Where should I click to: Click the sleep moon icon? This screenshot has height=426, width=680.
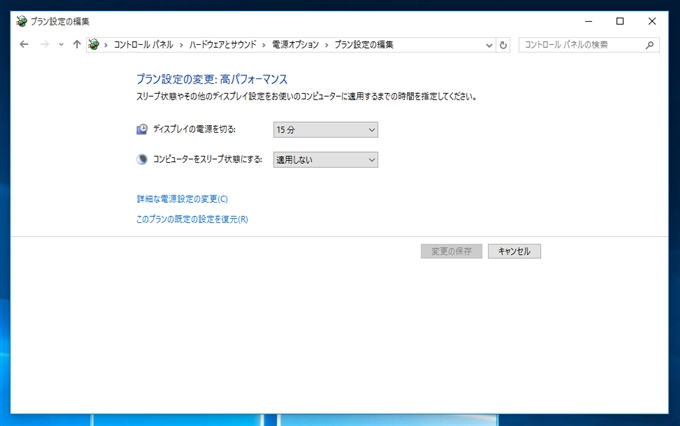pos(142,159)
